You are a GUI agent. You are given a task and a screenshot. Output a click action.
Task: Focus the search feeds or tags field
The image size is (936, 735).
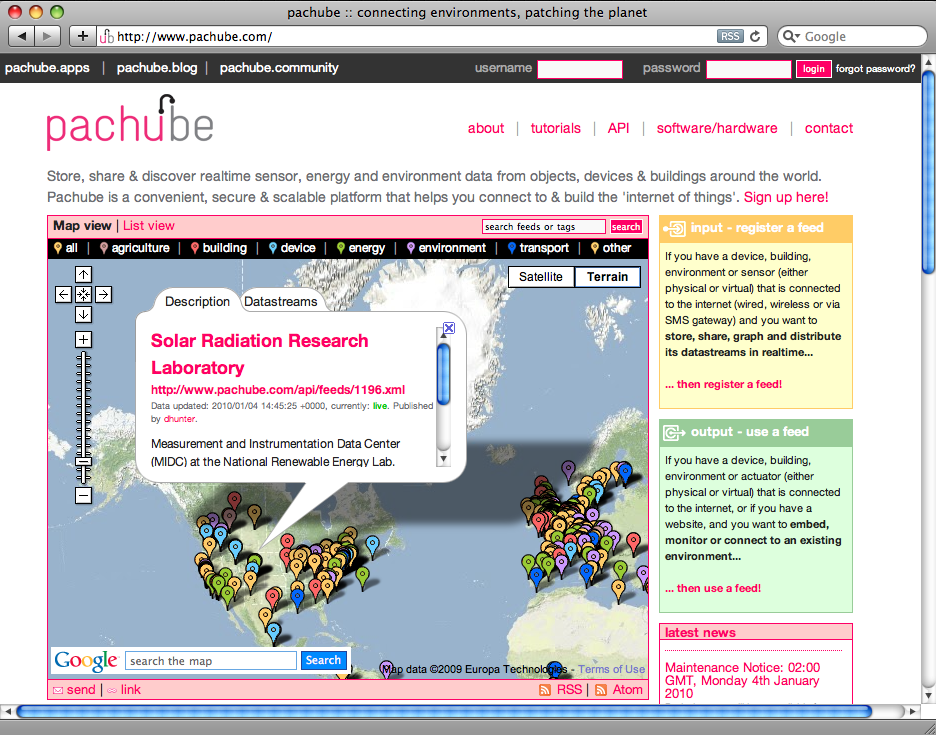click(x=544, y=226)
